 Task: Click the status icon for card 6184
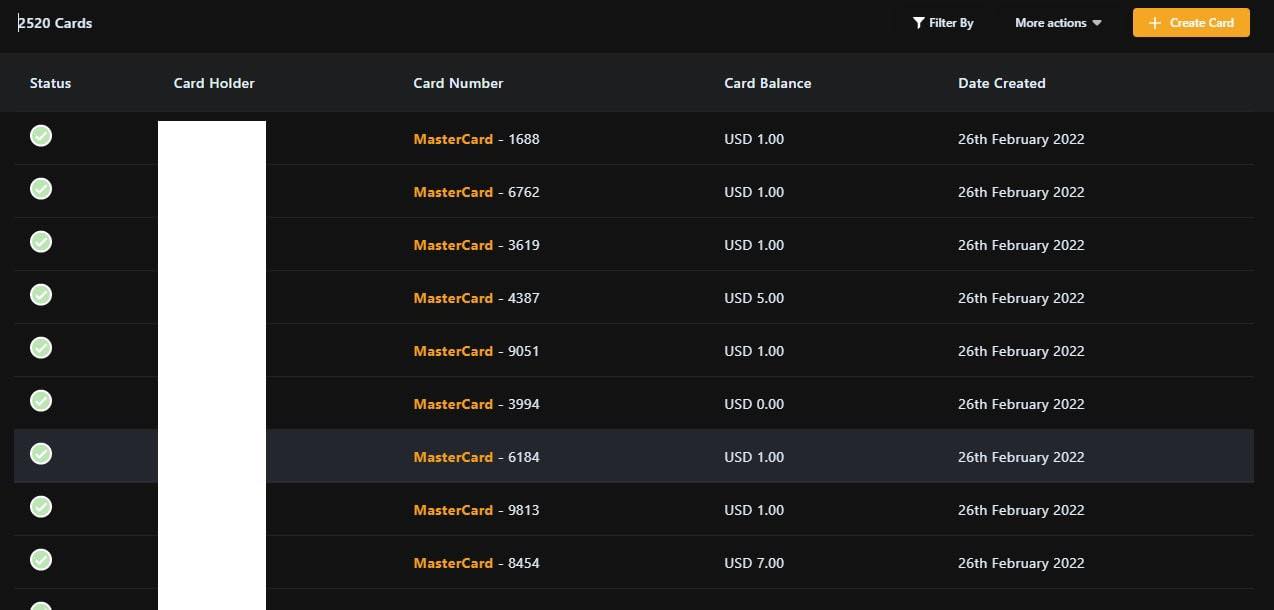point(41,454)
